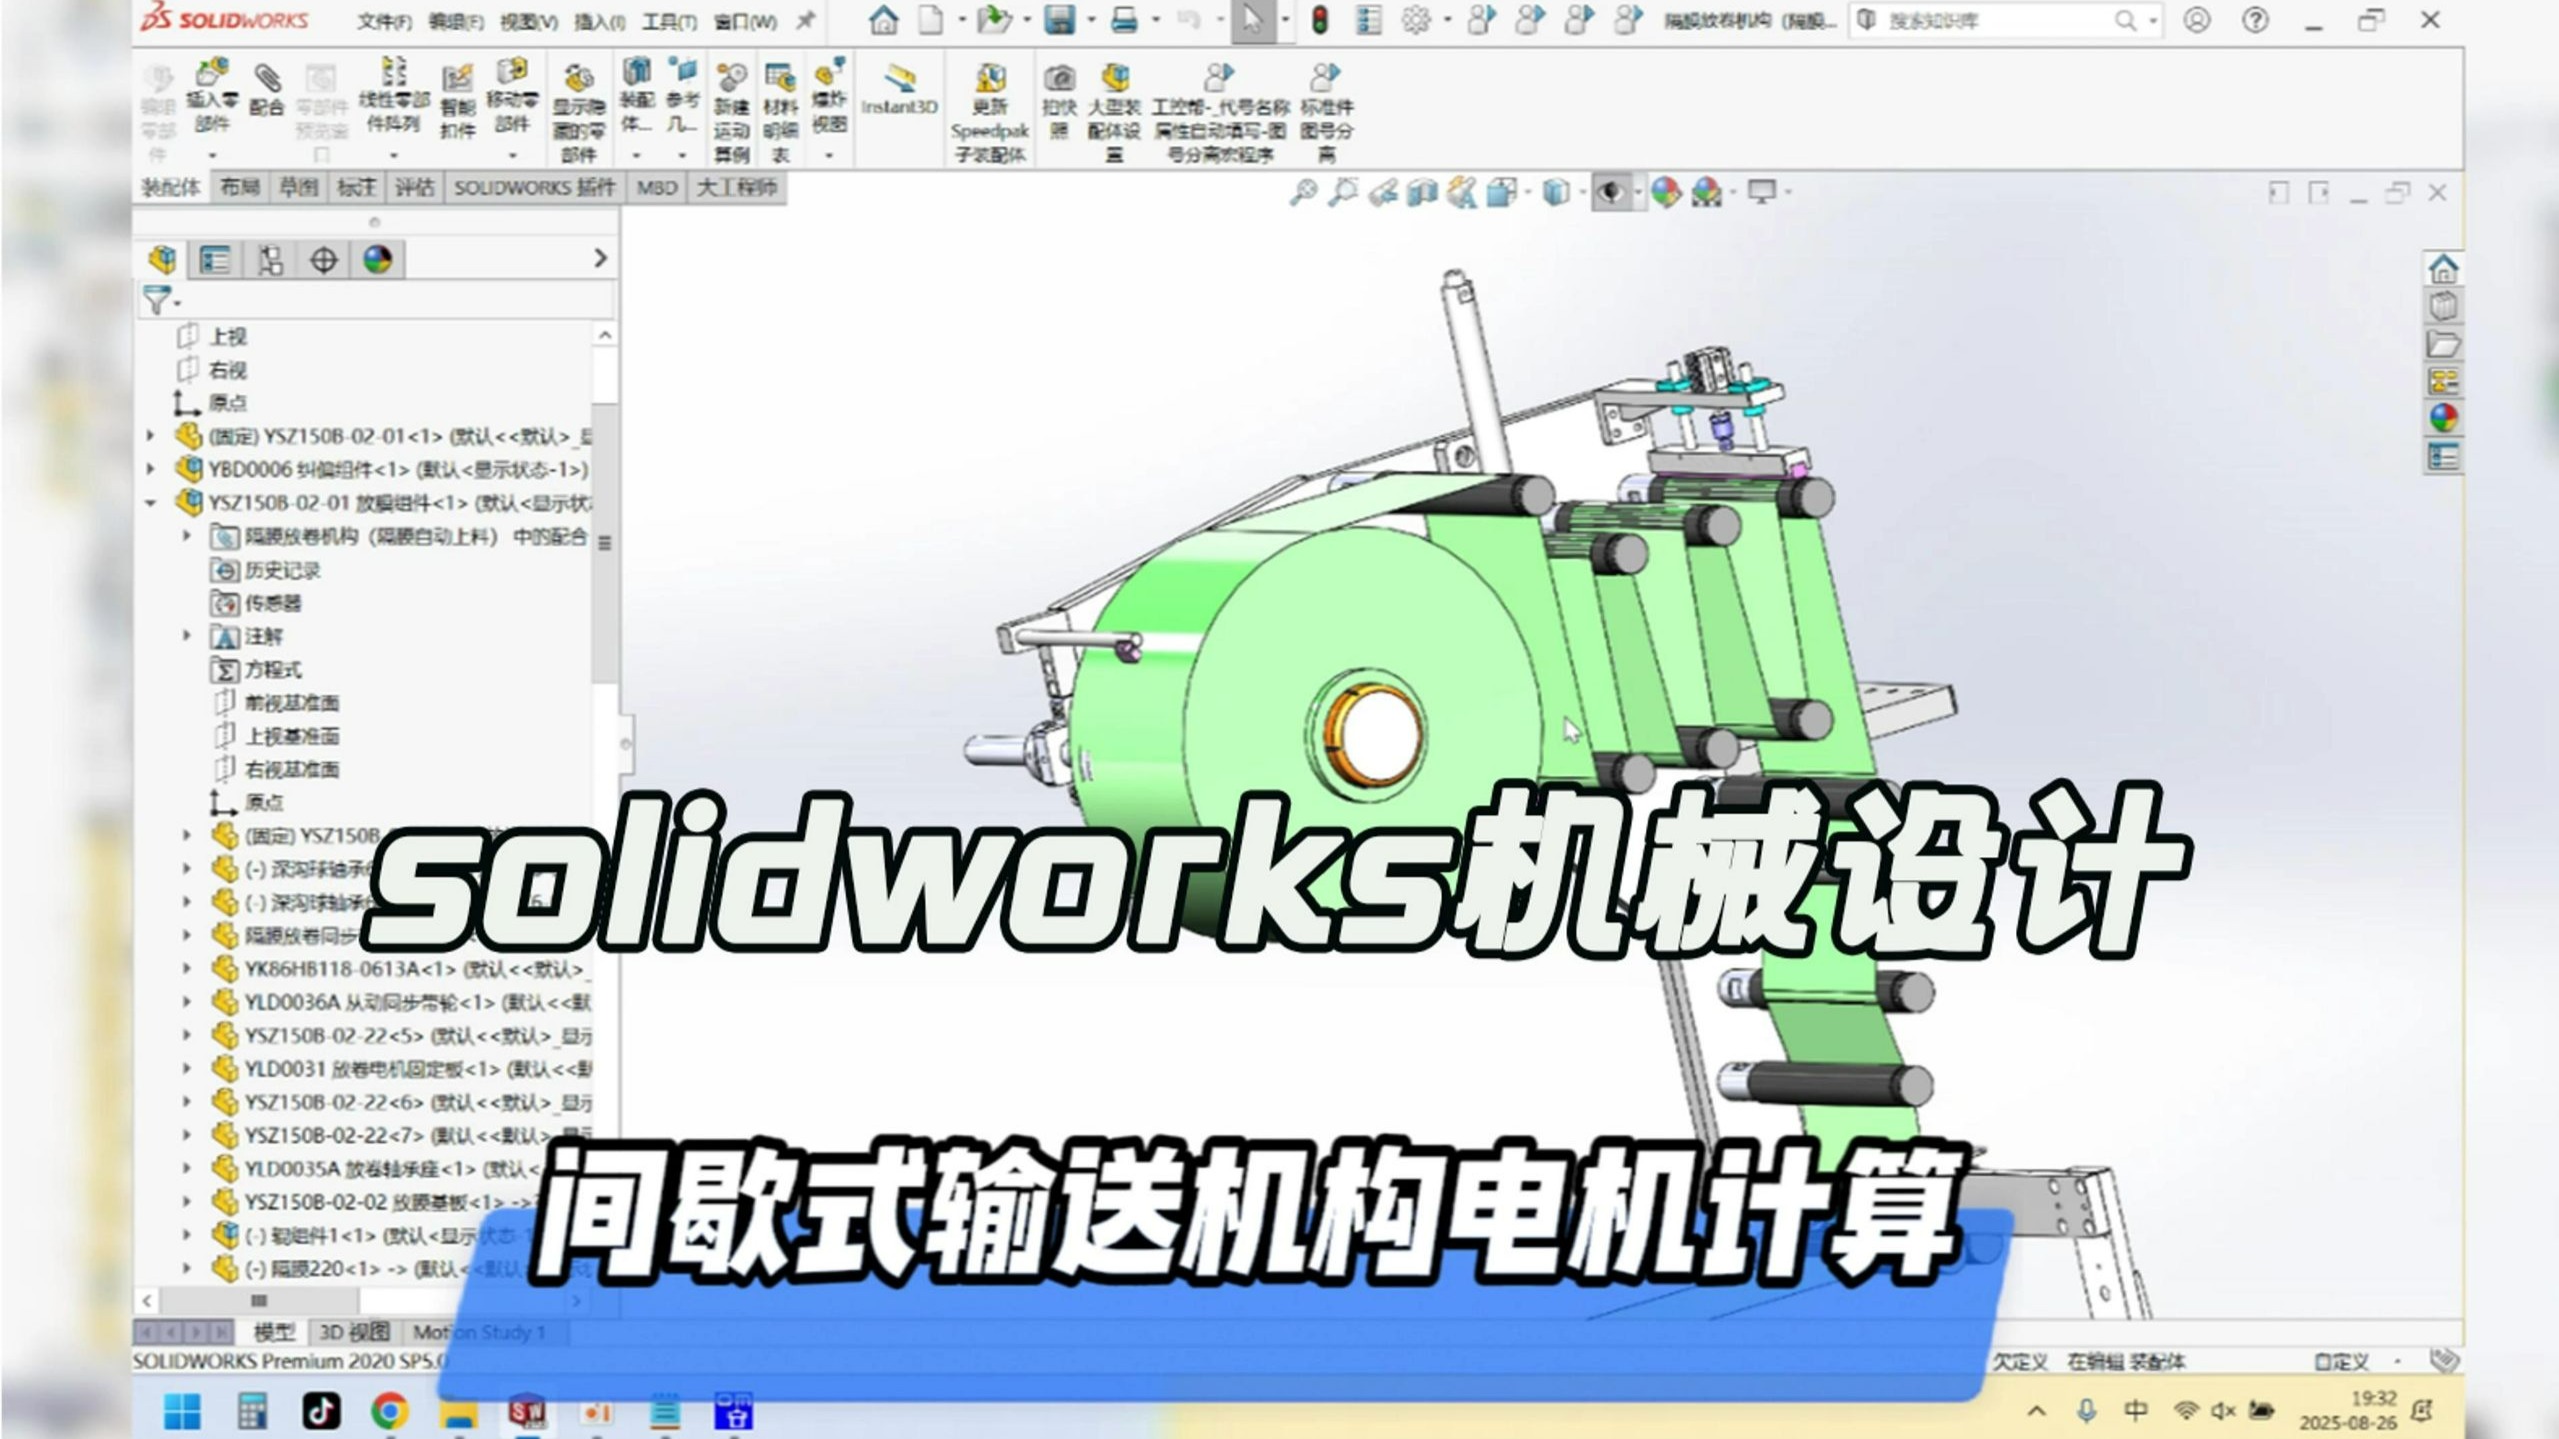Toggle the Hide/Show Items eye icon
This screenshot has height=1439, width=2559.
point(1610,192)
